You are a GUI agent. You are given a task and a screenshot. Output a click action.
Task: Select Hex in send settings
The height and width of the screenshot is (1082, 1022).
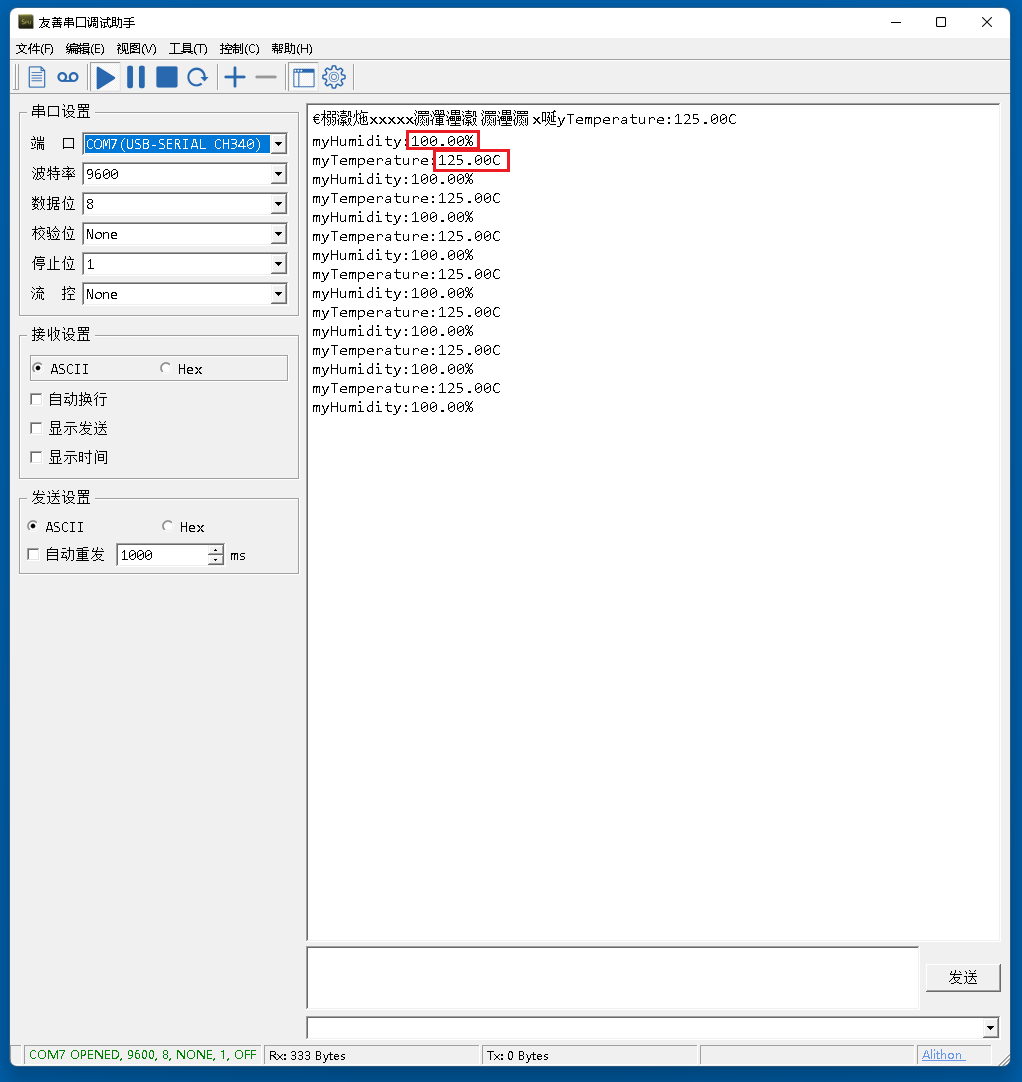(x=183, y=527)
